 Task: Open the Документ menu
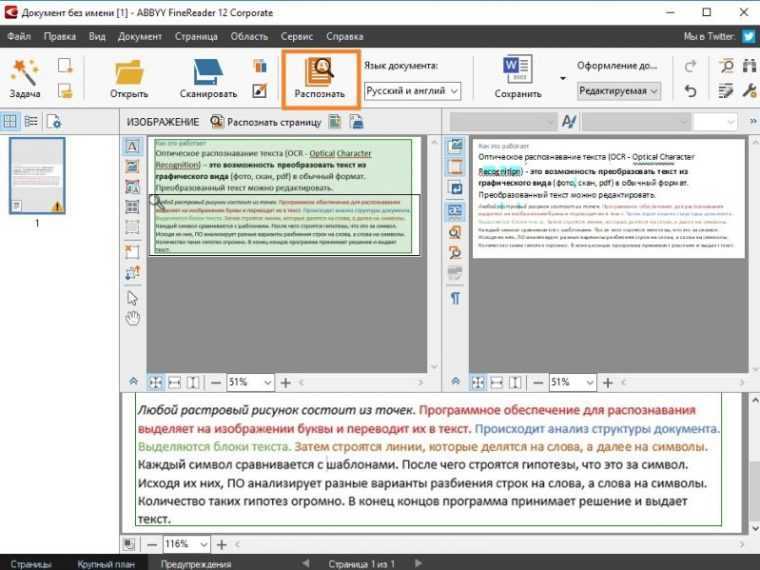click(x=140, y=36)
